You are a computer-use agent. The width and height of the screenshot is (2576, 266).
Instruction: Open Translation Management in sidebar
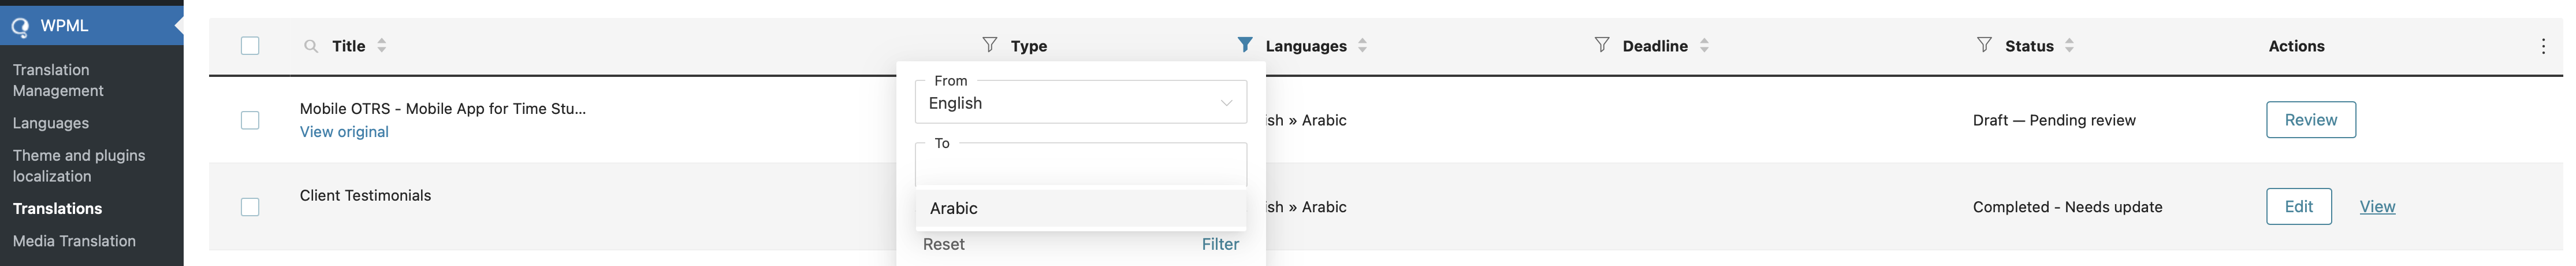point(58,80)
